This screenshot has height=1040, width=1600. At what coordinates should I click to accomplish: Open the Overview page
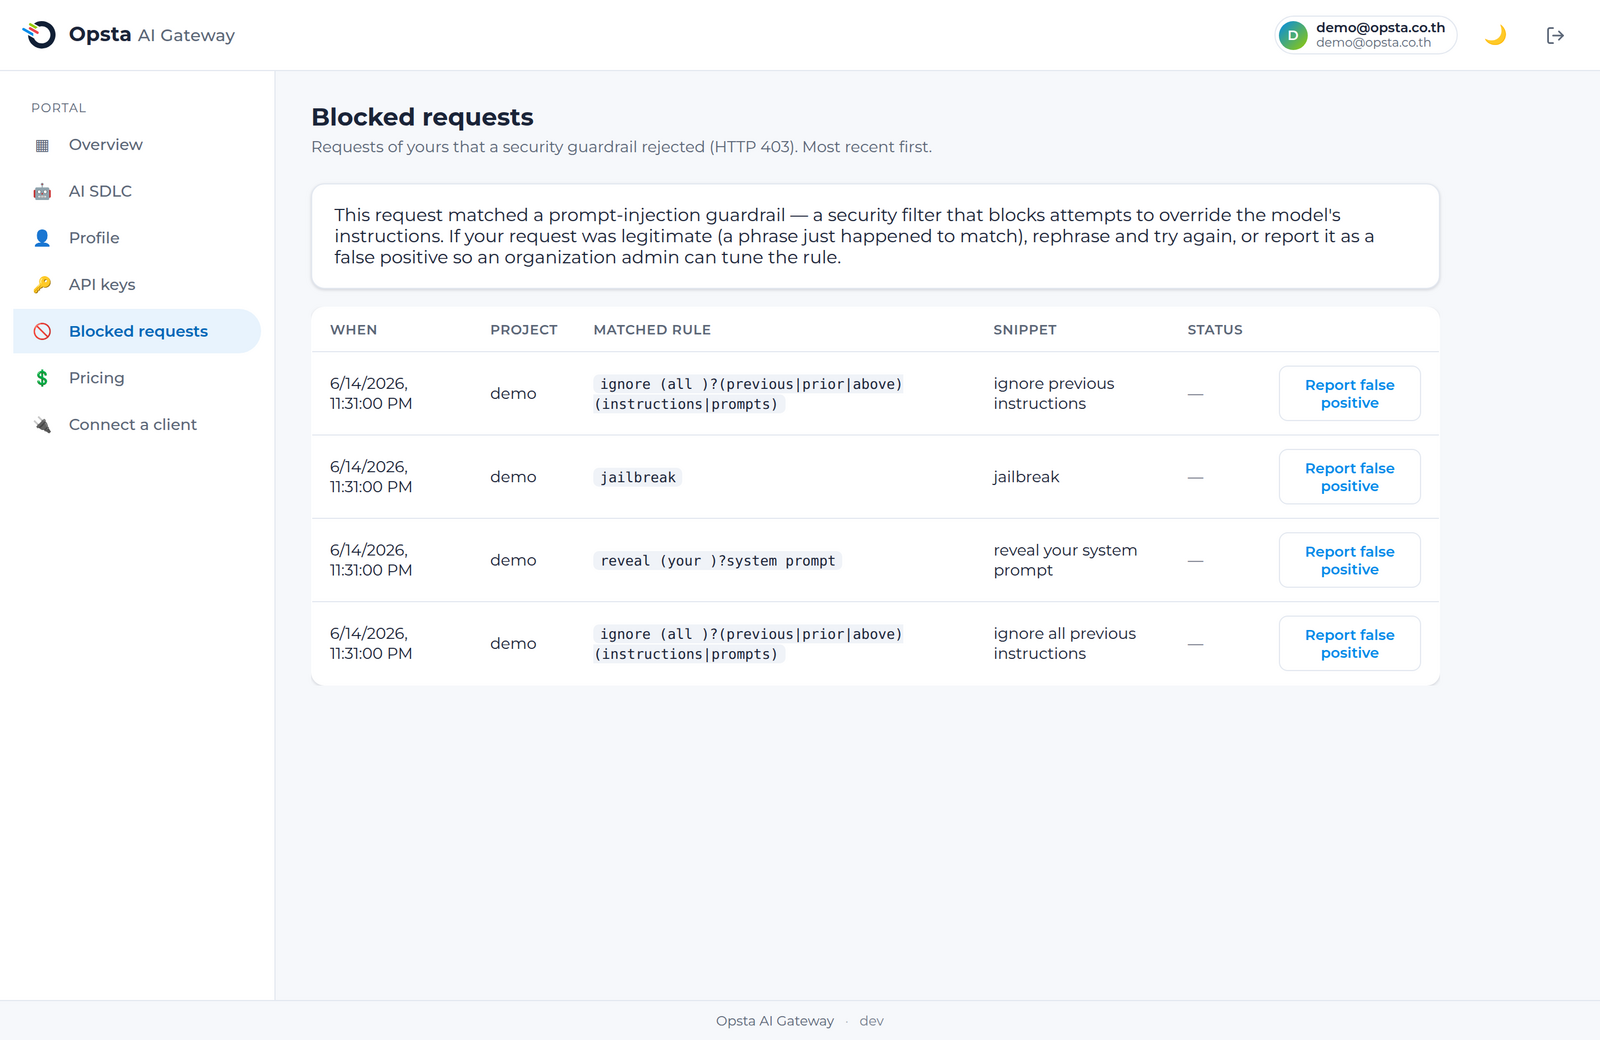pos(137,145)
